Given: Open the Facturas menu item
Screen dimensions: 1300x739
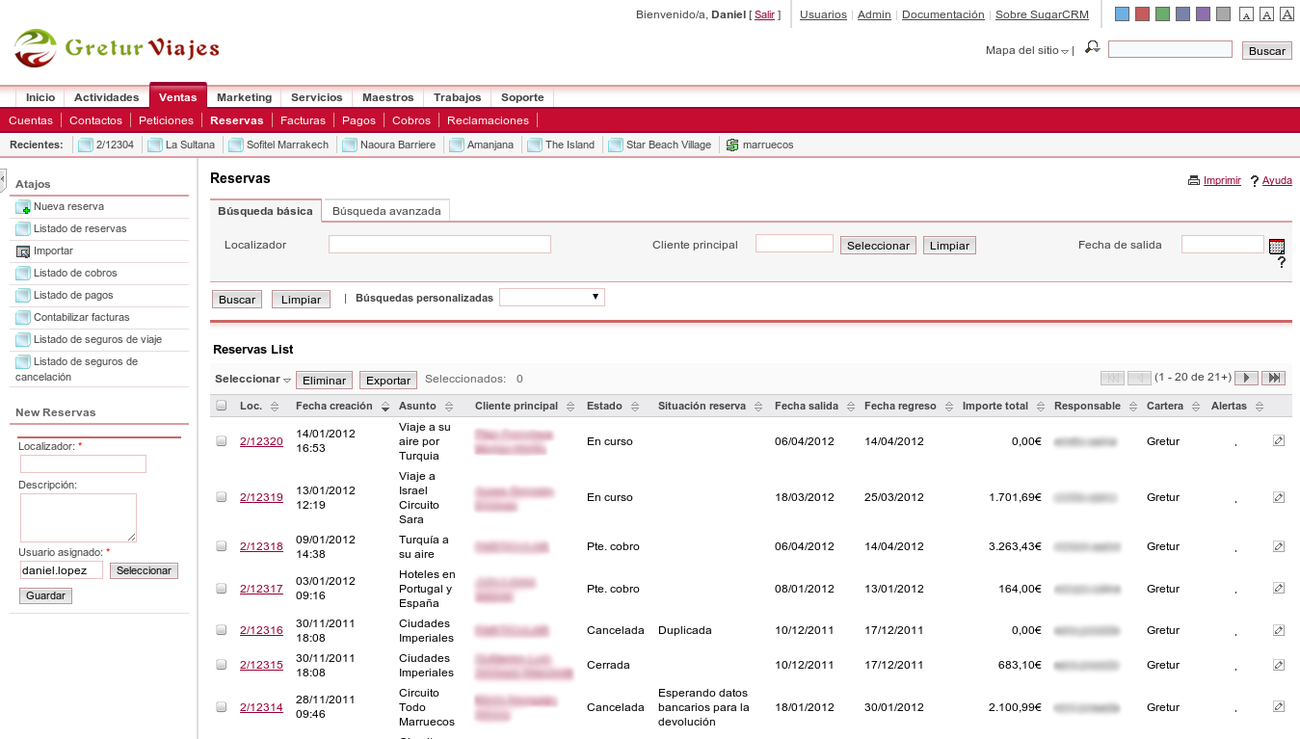Looking at the screenshot, I should 303,119.
